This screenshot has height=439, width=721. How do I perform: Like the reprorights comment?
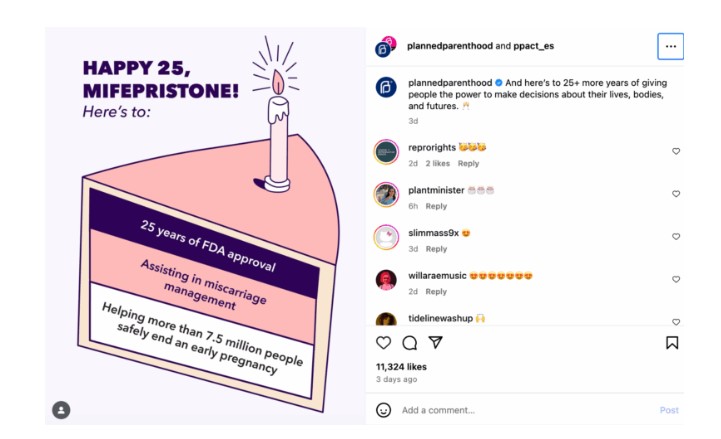(676, 151)
